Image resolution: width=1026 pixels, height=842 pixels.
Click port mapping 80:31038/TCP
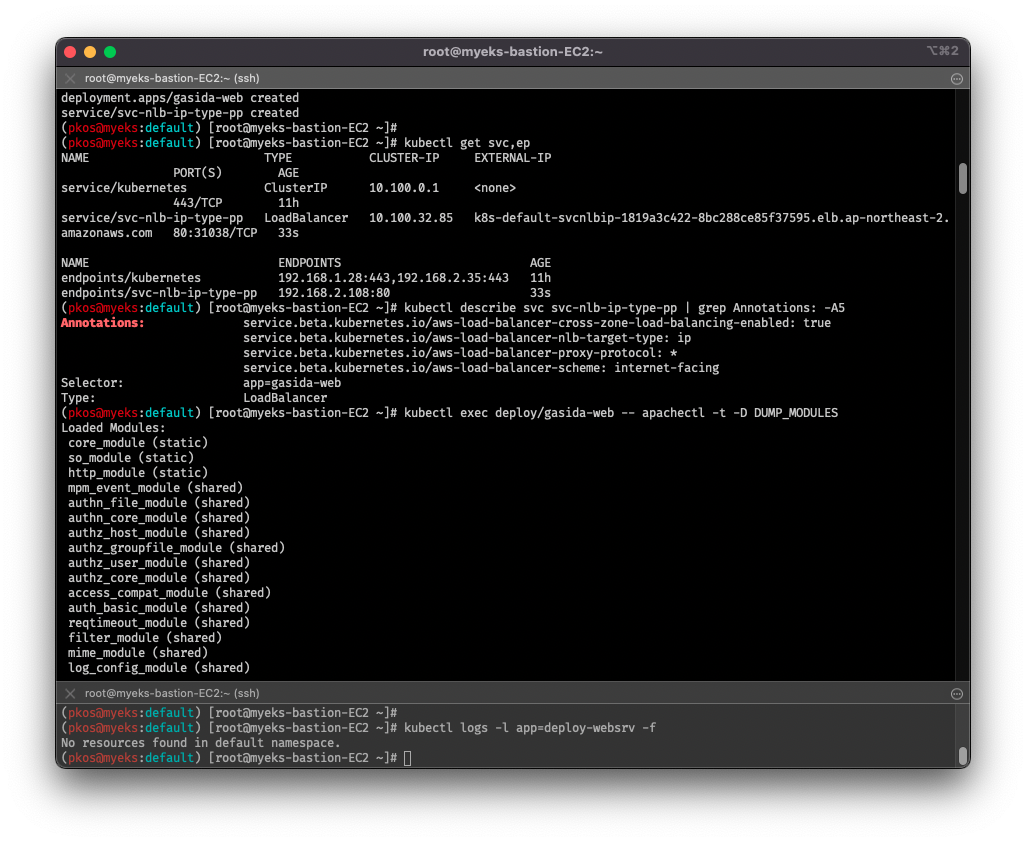coord(215,233)
